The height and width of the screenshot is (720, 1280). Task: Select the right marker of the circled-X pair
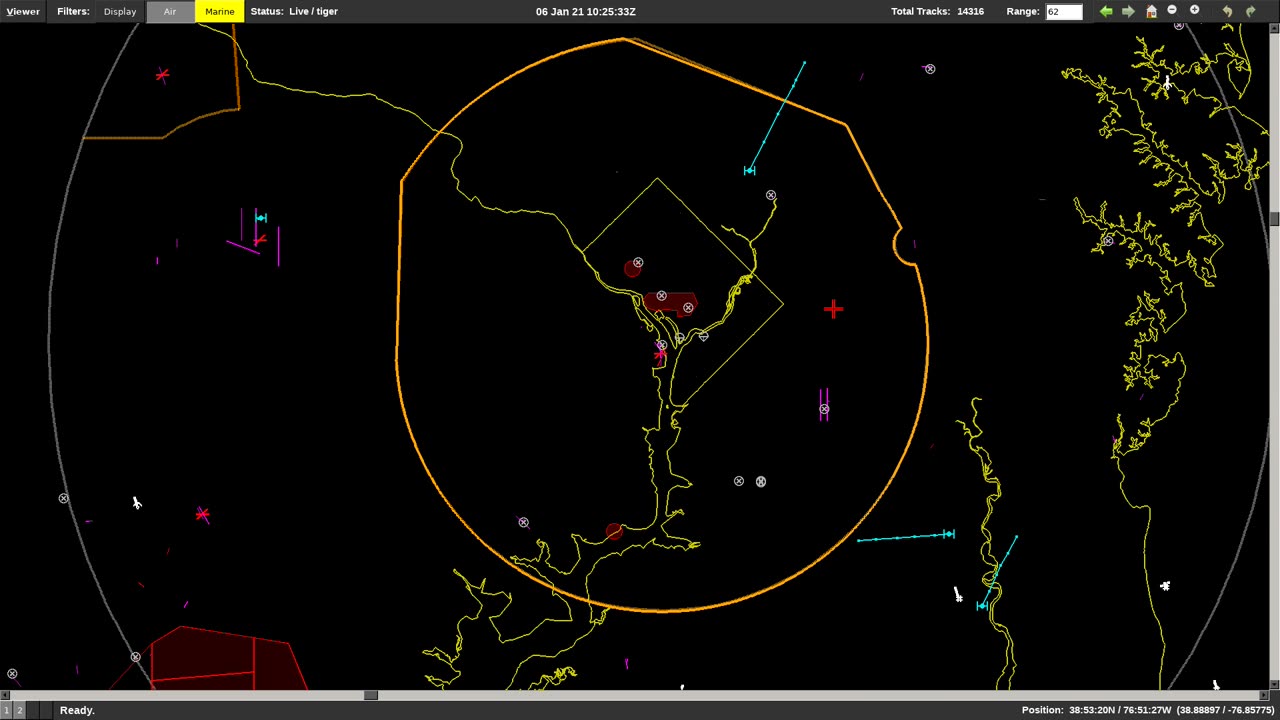(761, 481)
